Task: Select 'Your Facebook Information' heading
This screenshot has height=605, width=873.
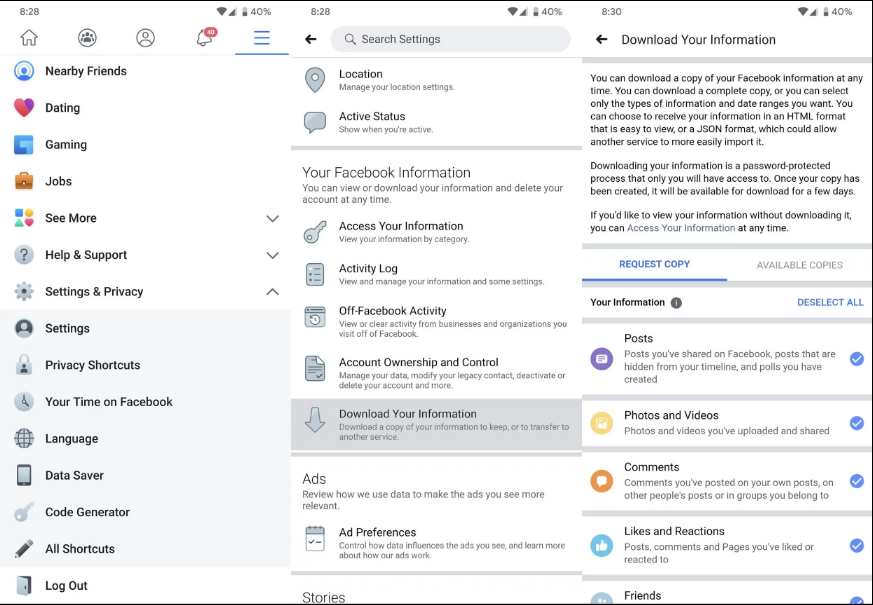Action: click(x=386, y=173)
